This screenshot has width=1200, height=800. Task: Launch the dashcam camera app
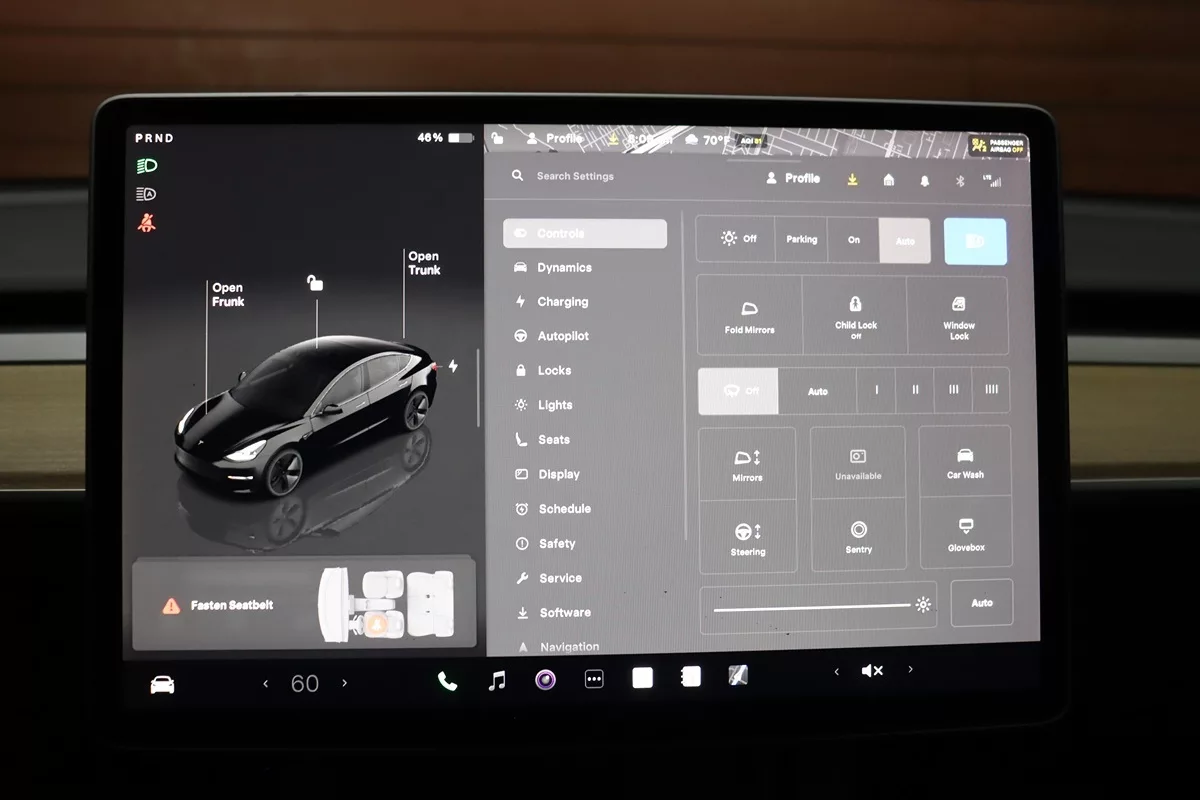coord(545,681)
